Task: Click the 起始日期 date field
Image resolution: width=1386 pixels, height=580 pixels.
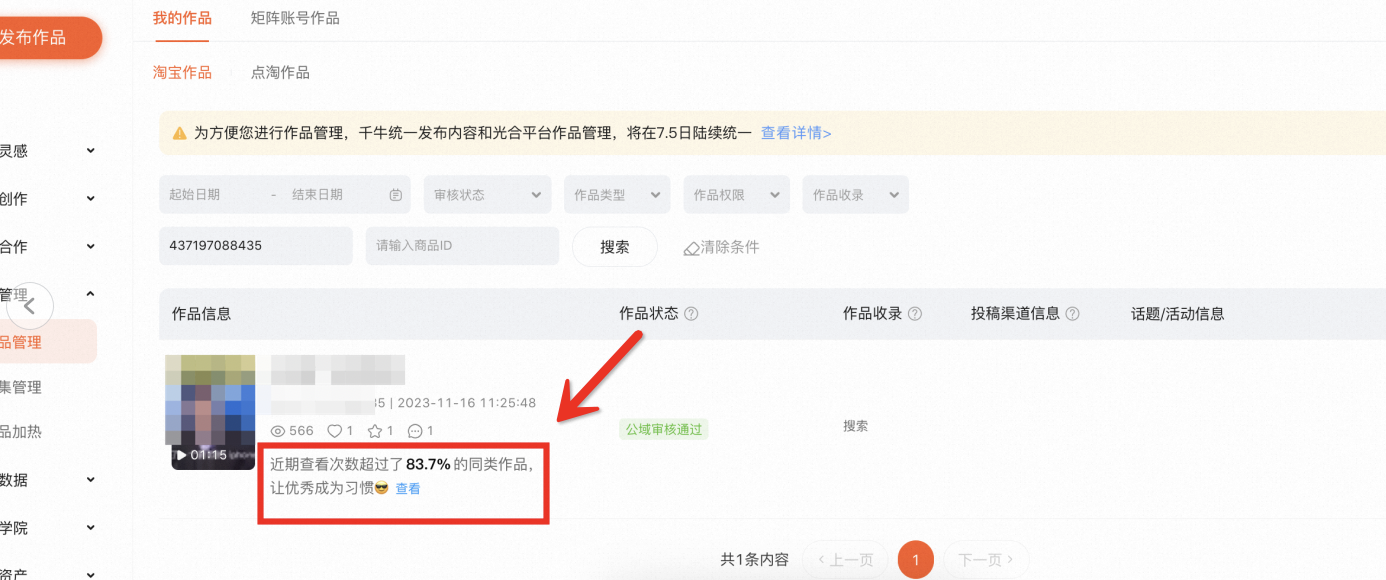Action: (195, 195)
